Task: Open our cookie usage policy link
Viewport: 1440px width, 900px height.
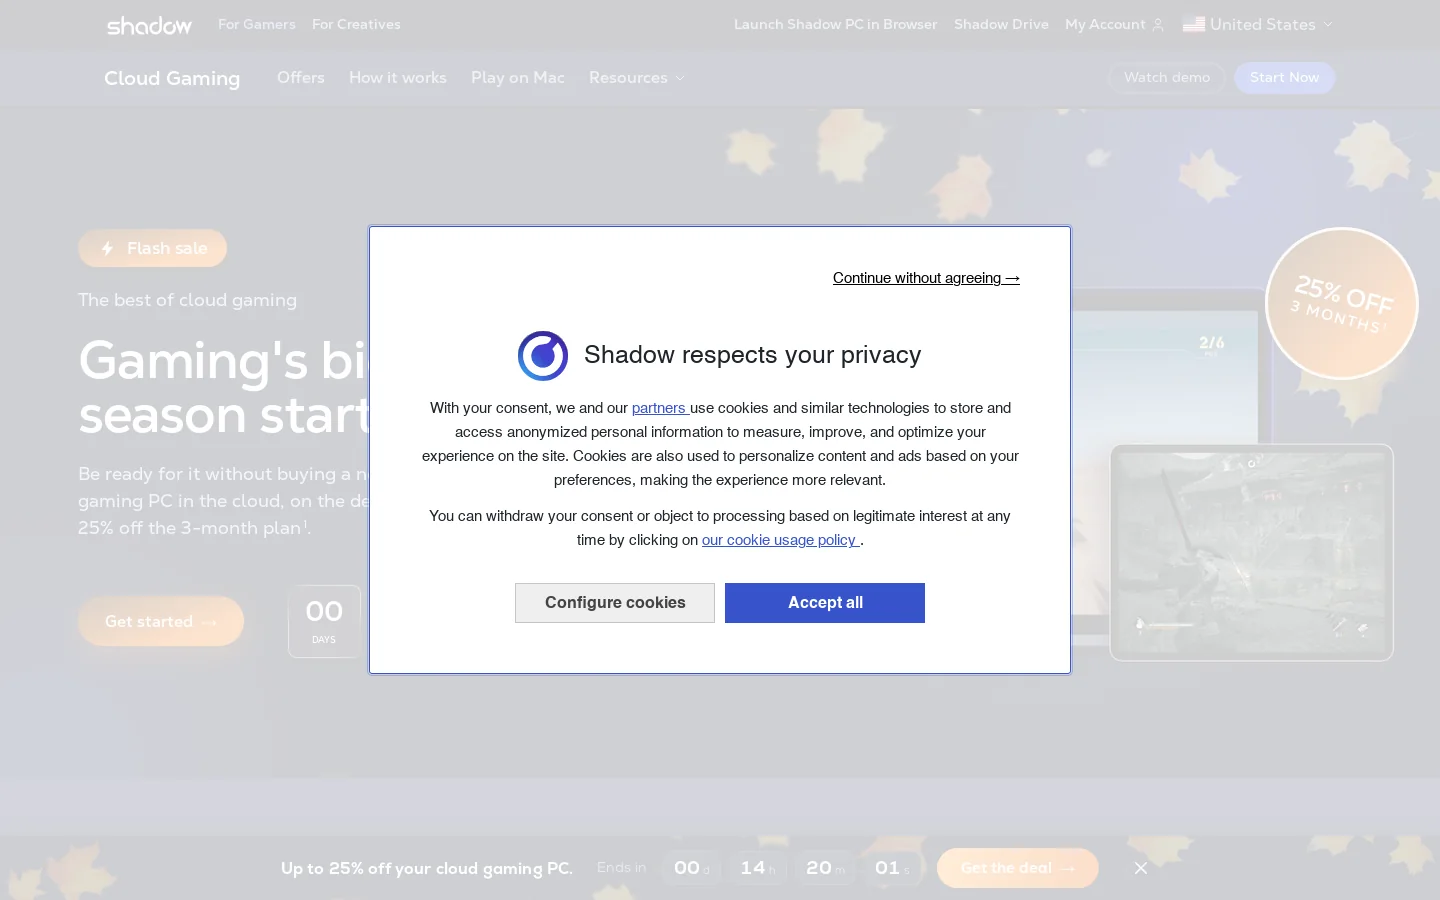Action: 779,540
